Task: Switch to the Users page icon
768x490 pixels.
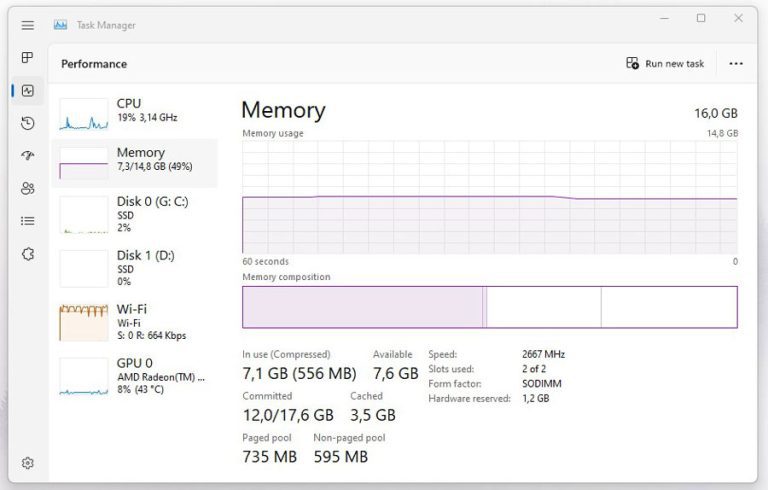Action: click(28, 188)
